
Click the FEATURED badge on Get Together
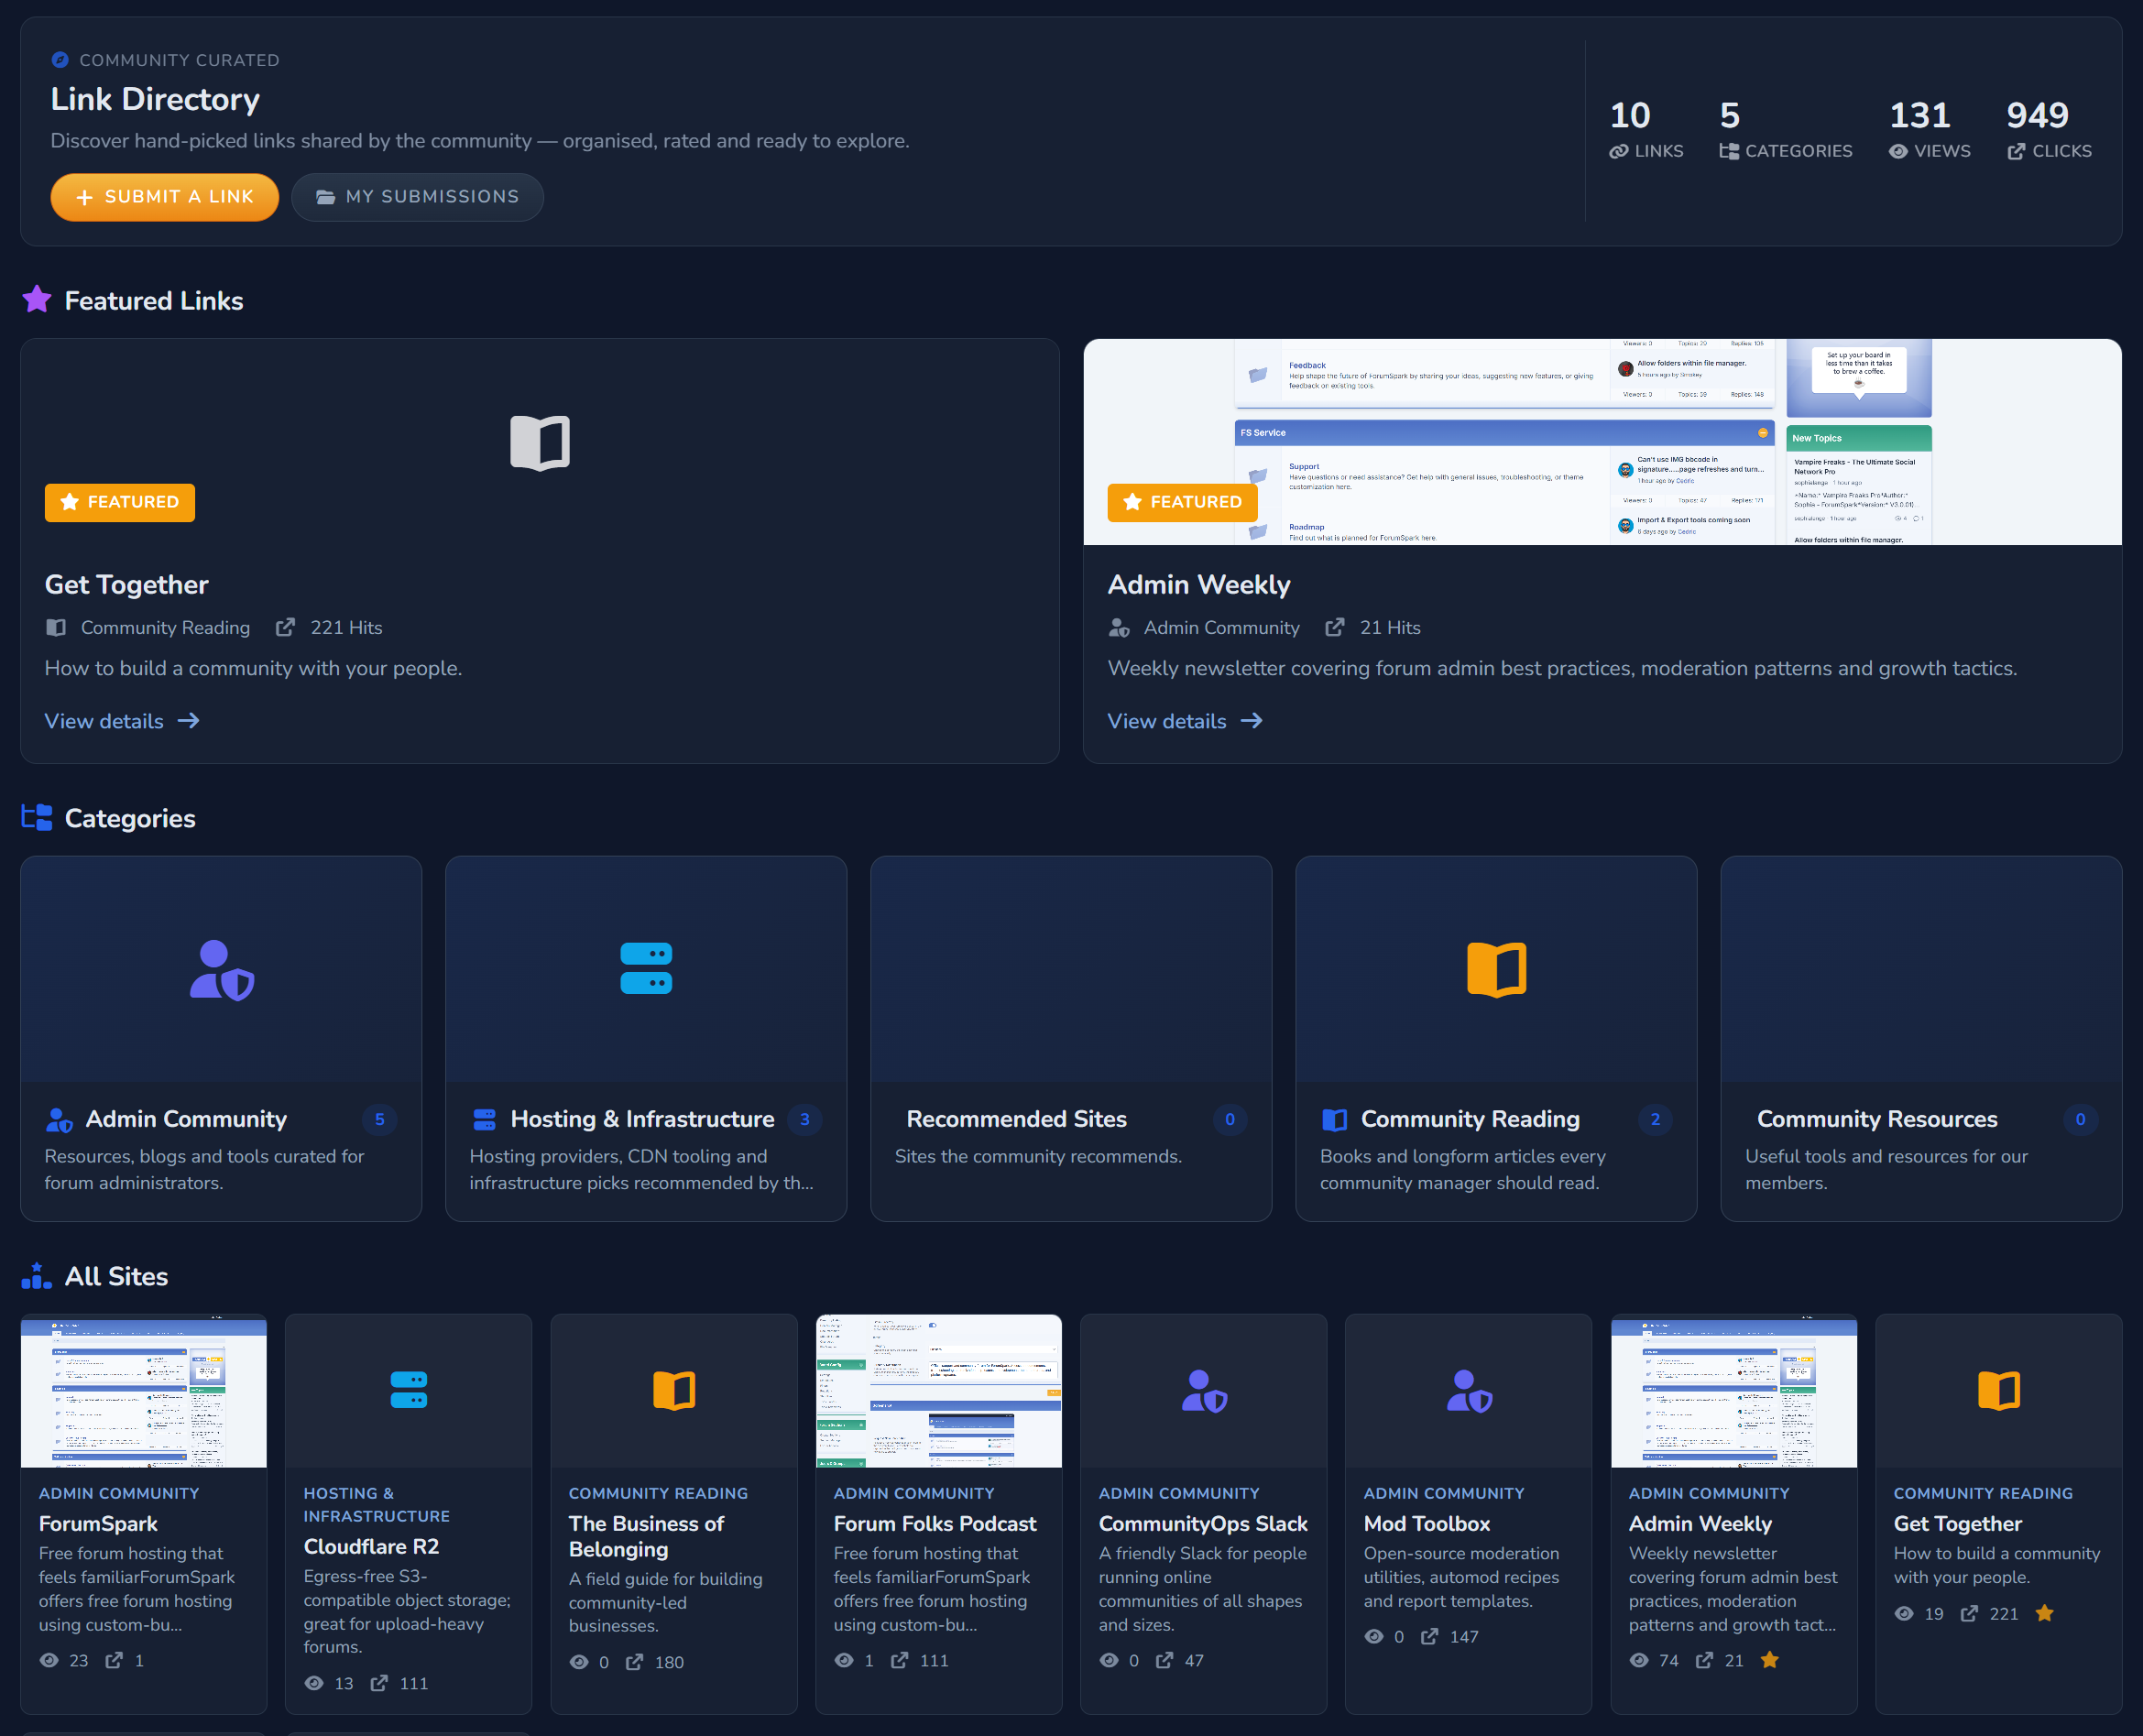coord(120,502)
